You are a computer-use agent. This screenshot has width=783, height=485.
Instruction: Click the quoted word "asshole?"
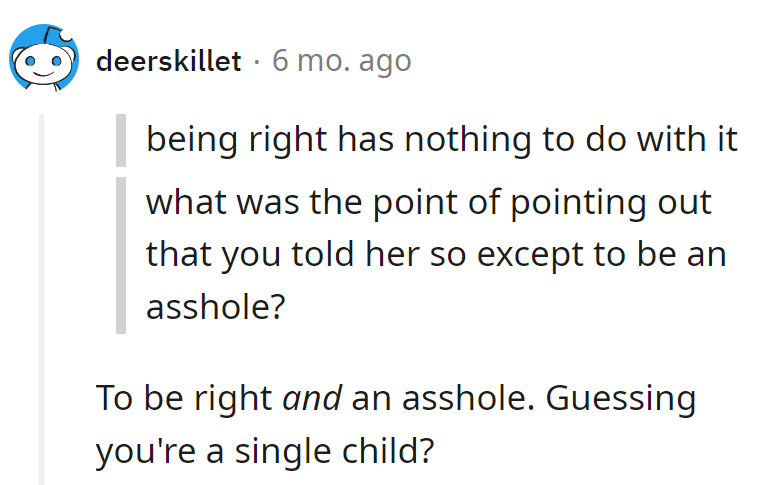[209, 307]
